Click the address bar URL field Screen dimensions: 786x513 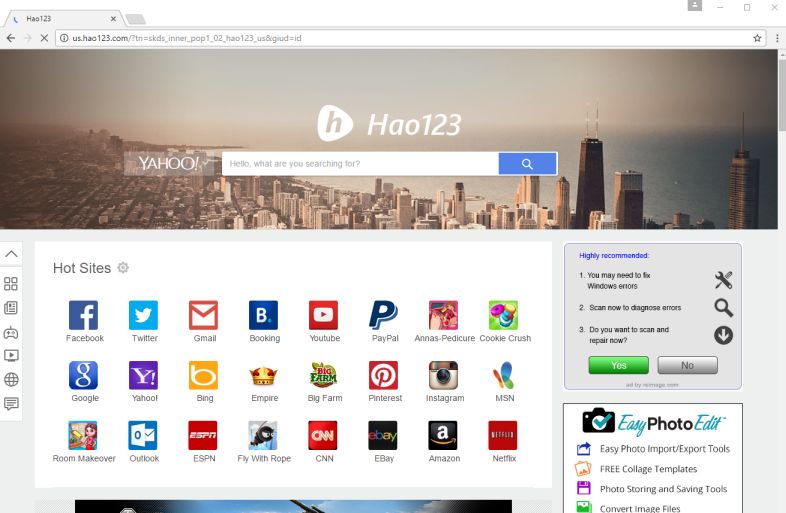[411, 38]
